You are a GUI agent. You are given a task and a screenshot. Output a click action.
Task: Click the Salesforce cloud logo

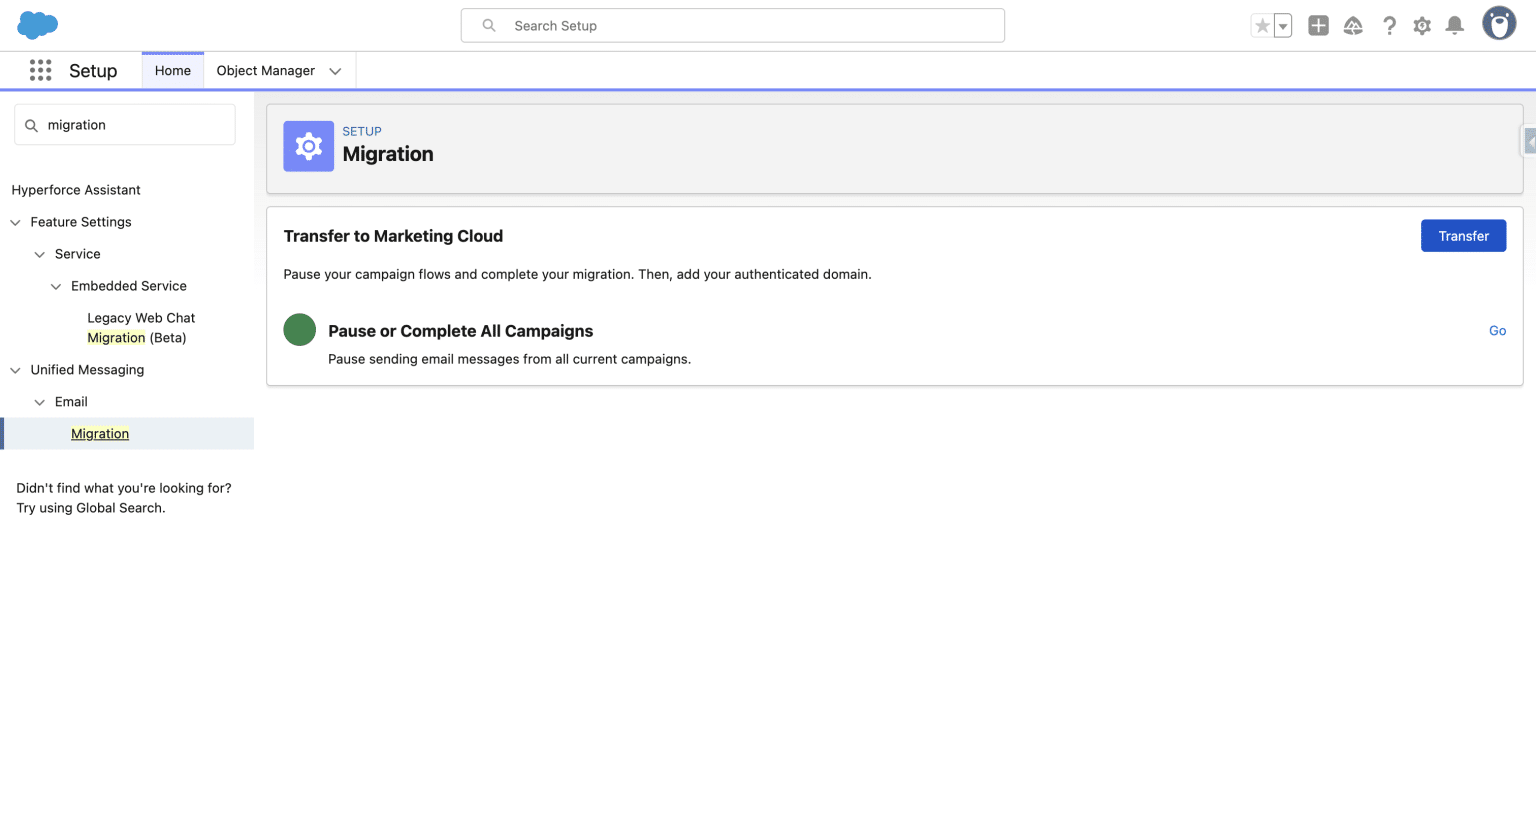pos(38,25)
